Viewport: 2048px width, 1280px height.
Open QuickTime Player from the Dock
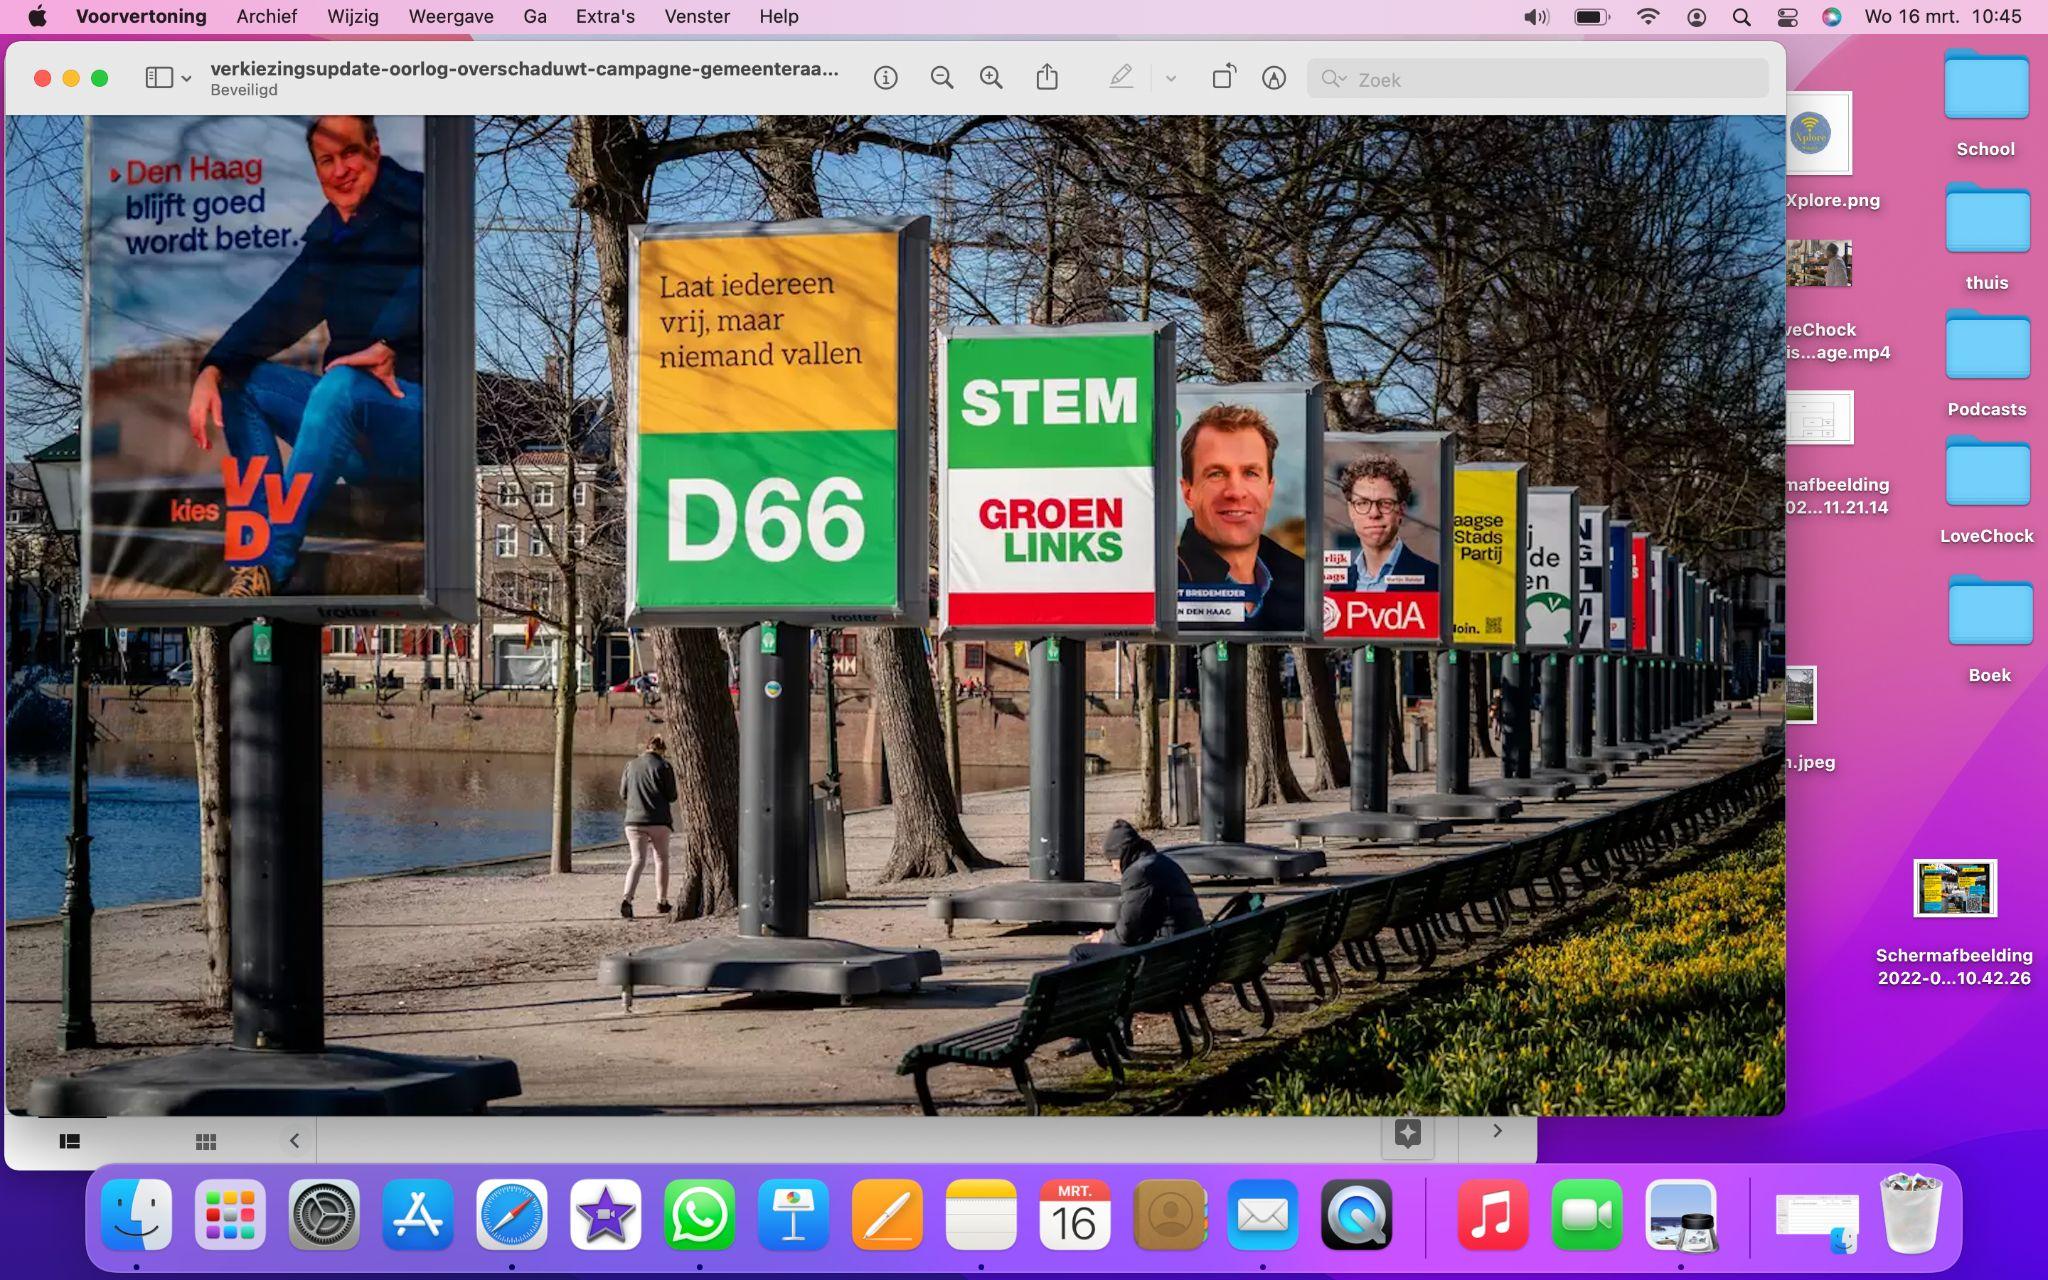click(x=1357, y=1215)
